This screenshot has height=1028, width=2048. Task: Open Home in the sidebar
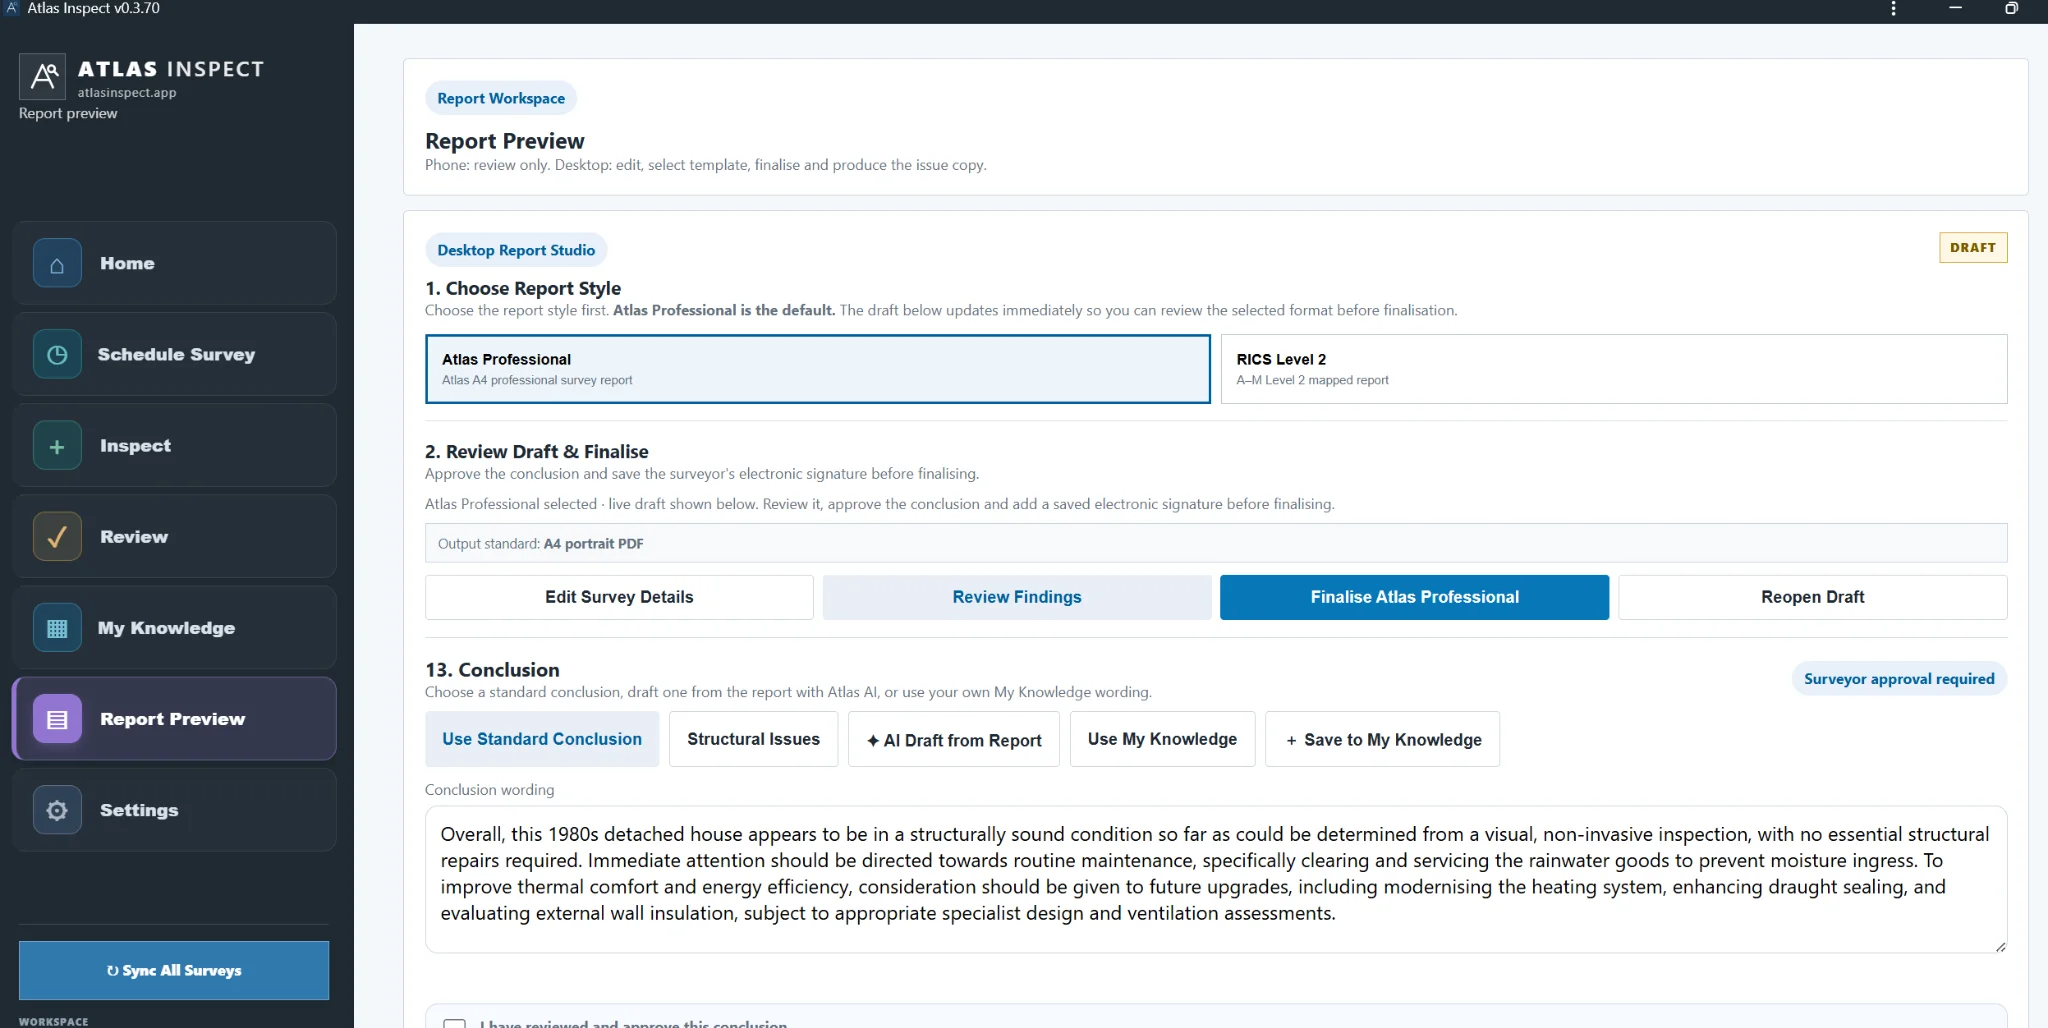click(175, 264)
